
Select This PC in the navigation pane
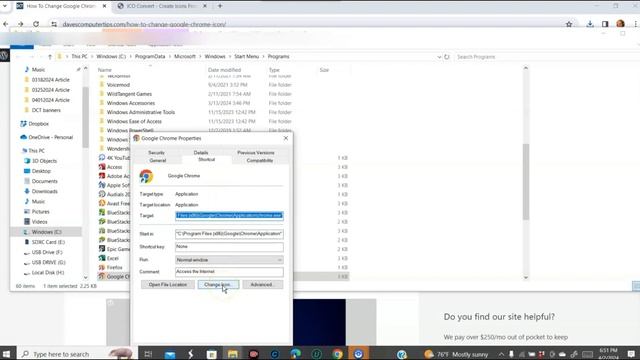pos(36,151)
